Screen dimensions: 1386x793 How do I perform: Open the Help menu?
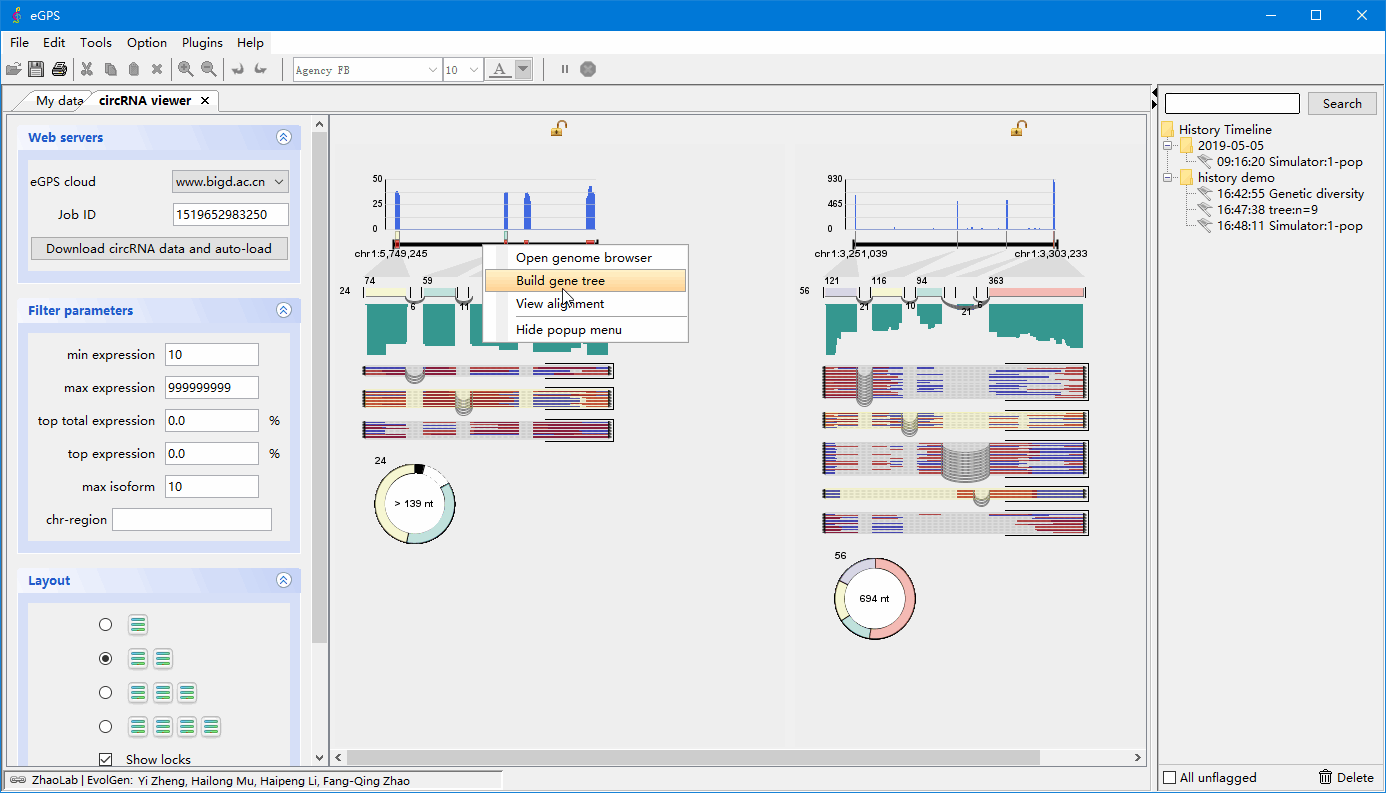pos(250,42)
